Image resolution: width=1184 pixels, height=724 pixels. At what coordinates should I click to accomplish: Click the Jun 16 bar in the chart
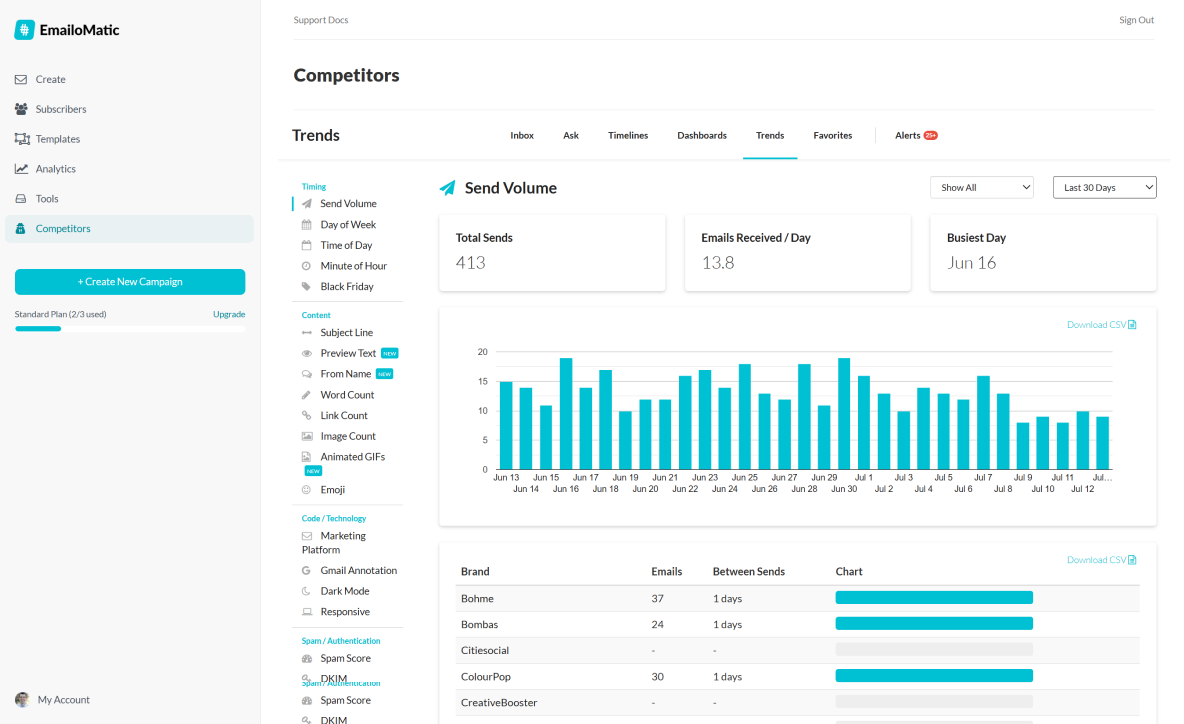point(566,414)
